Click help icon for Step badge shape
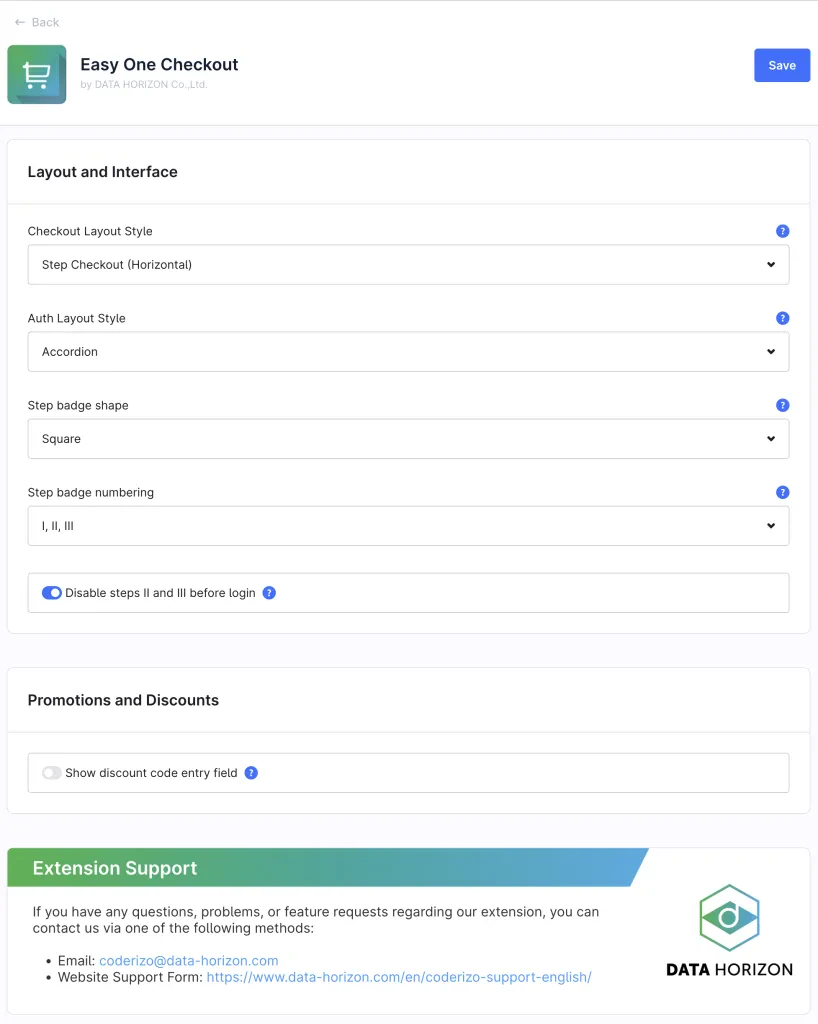Screen dimensions: 818x1024 coord(782,405)
